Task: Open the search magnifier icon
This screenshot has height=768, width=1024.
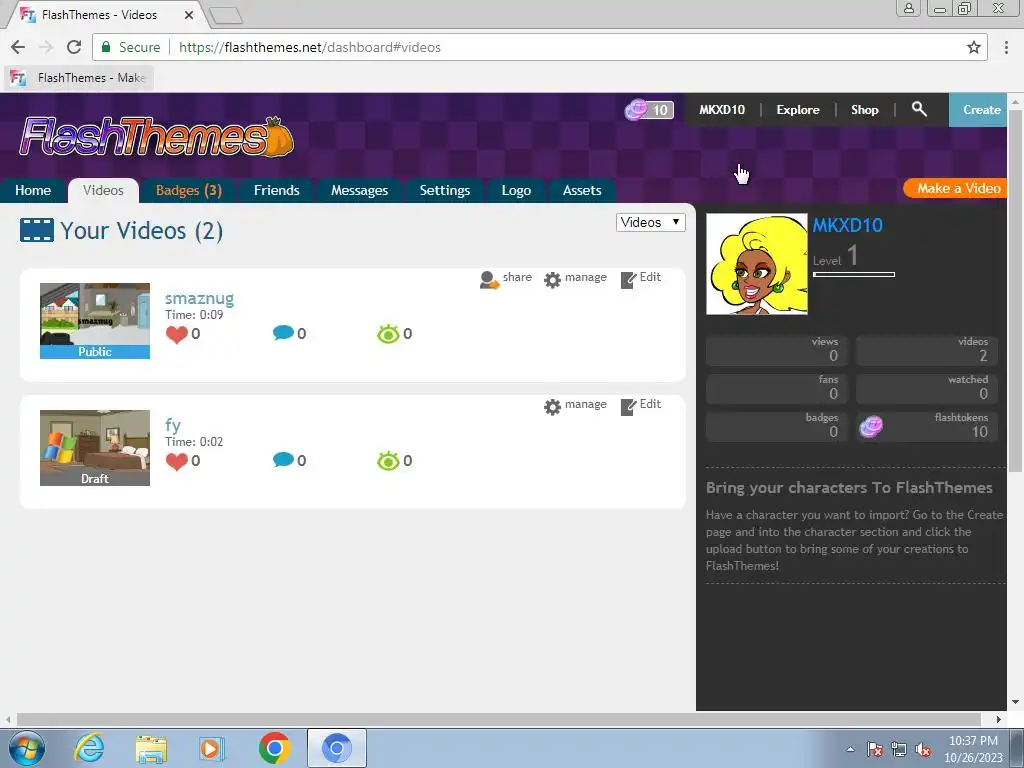Action: pos(919,109)
